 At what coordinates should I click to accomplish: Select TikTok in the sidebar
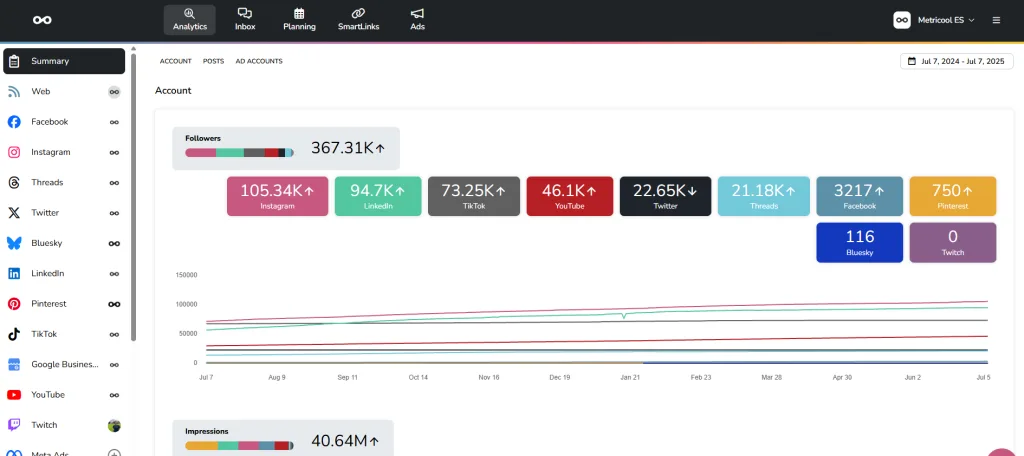(44, 334)
